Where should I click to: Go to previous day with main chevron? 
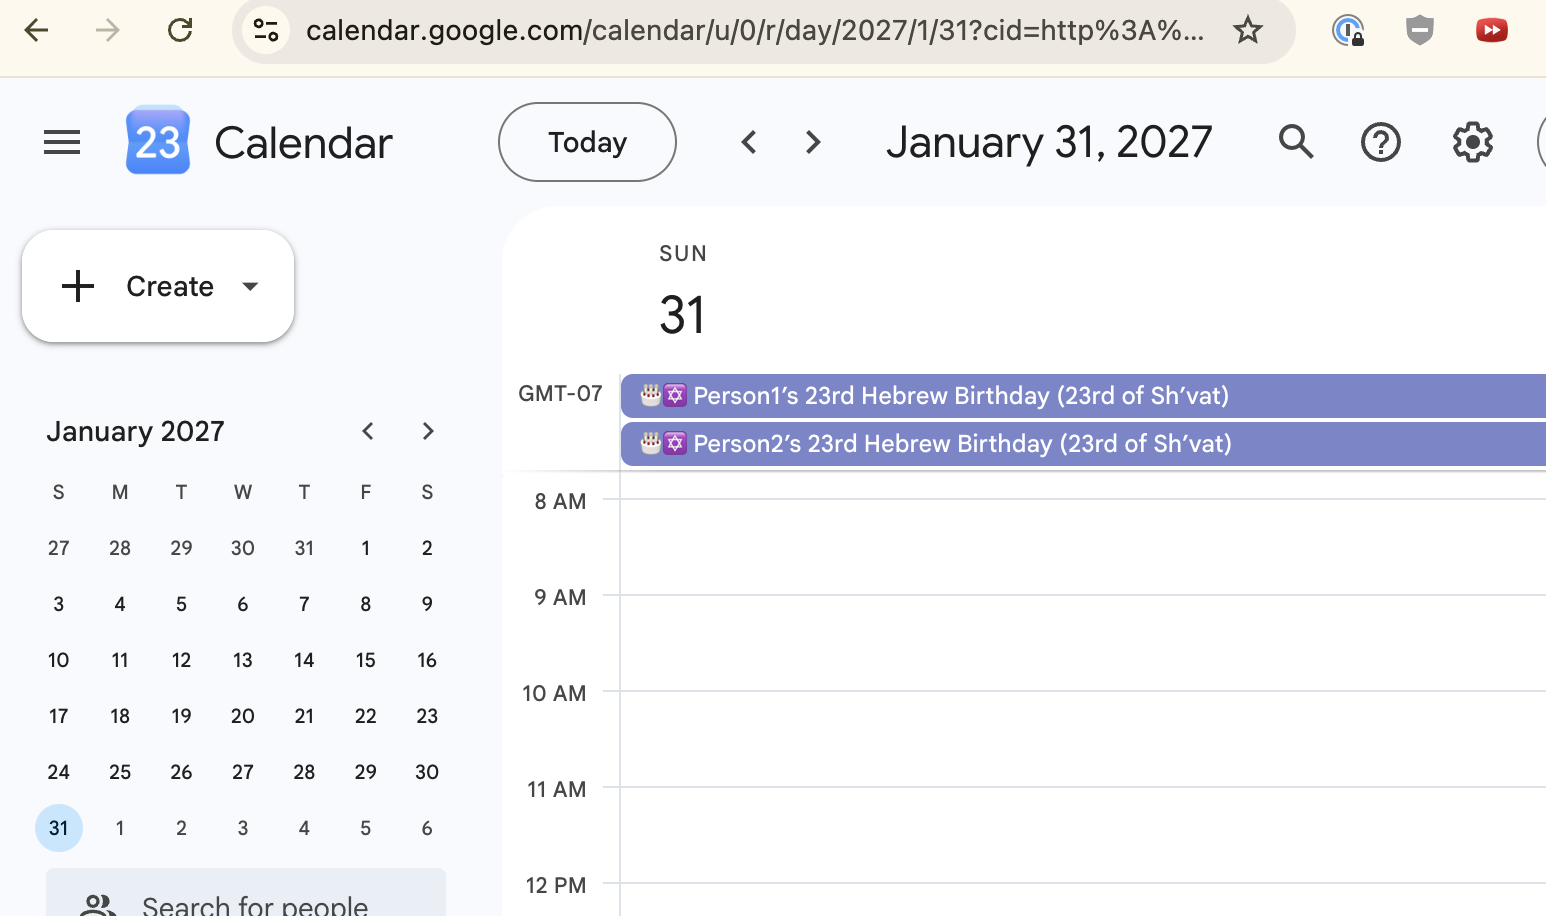(x=749, y=142)
